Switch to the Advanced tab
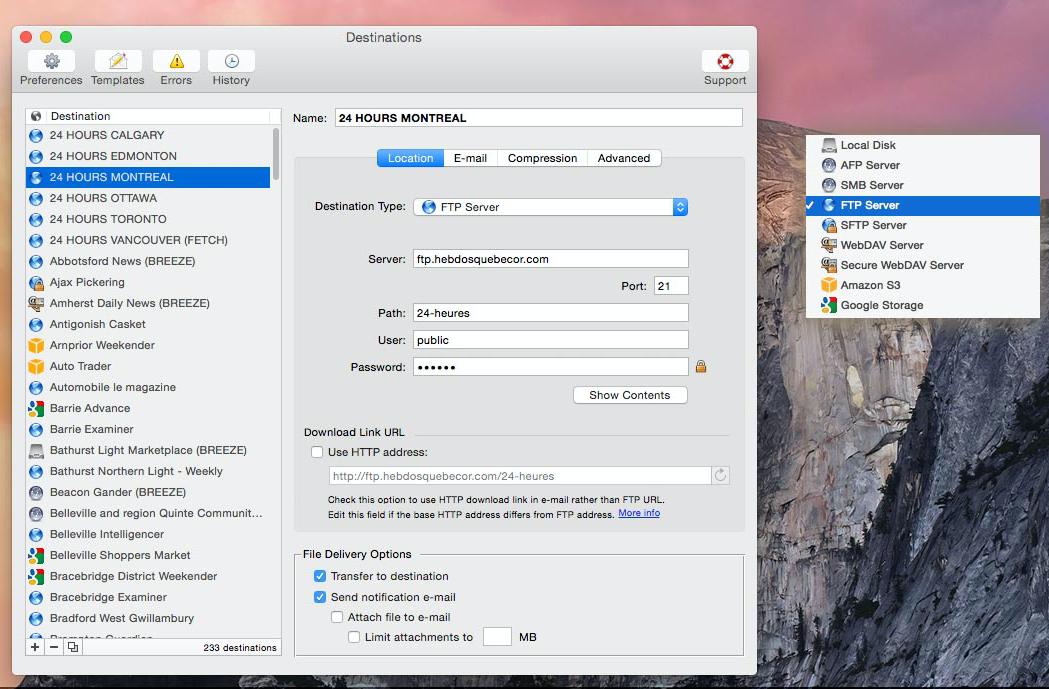 [x=624, y=158]
